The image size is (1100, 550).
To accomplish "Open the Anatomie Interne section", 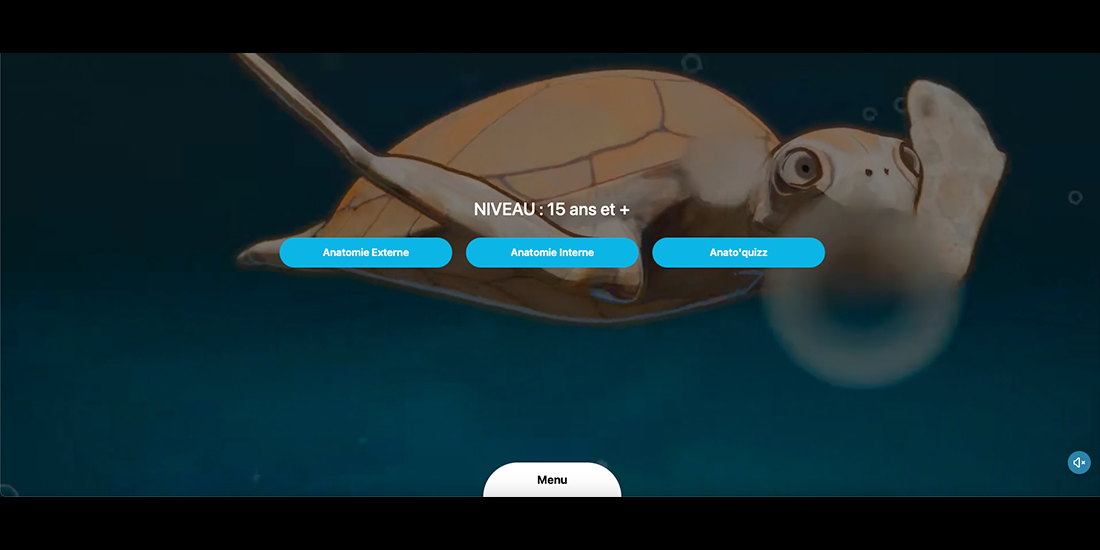I will pos(552,253).
